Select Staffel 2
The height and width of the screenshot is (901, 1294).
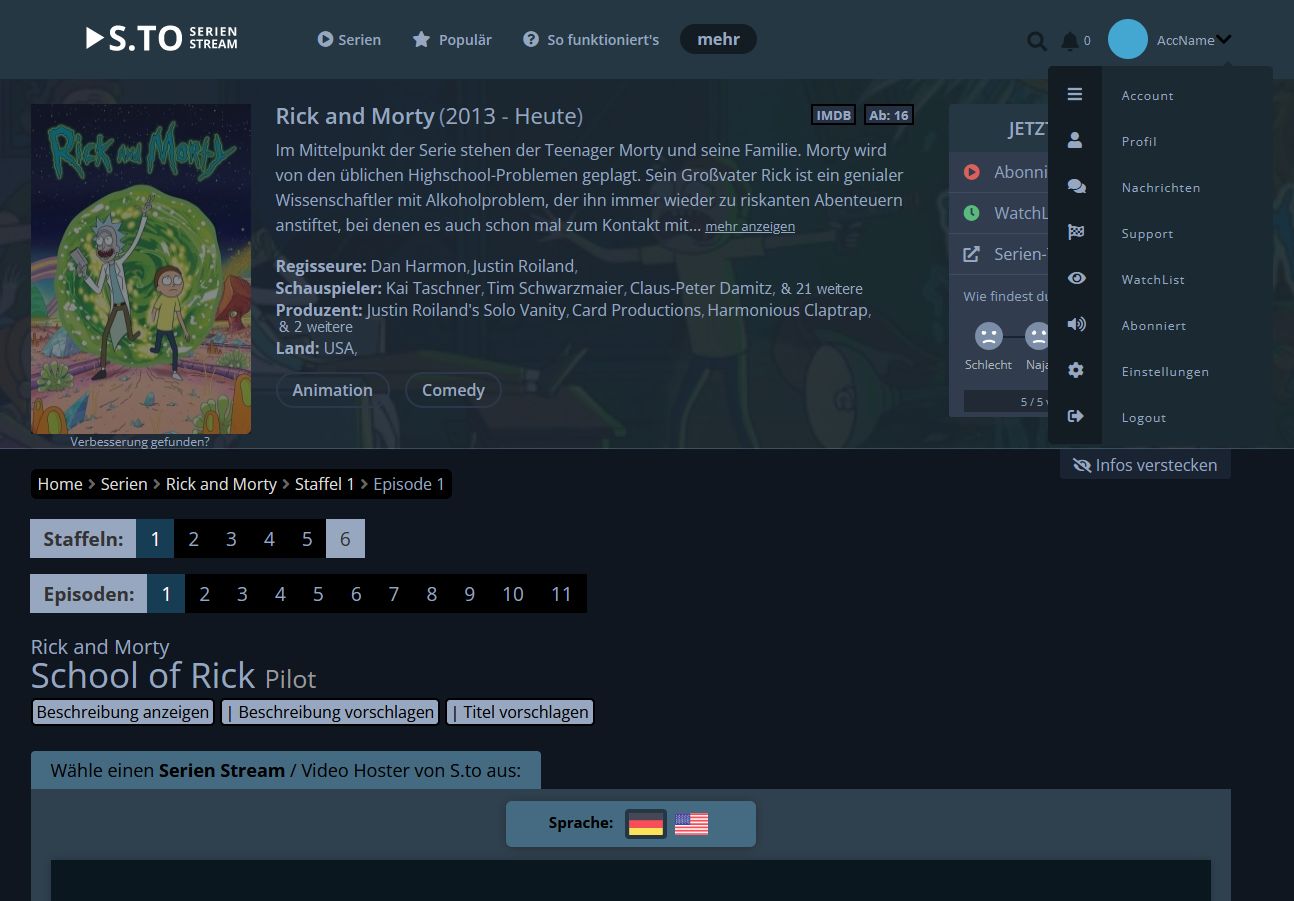coord(193,539)
